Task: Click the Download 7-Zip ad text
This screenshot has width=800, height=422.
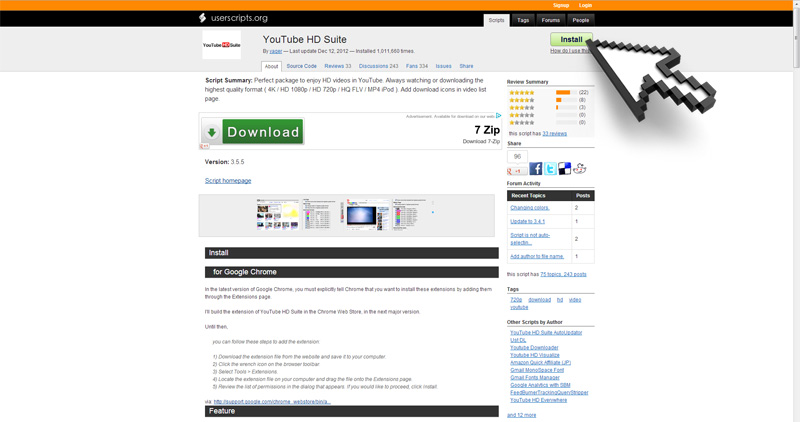Action: point(481,141)
